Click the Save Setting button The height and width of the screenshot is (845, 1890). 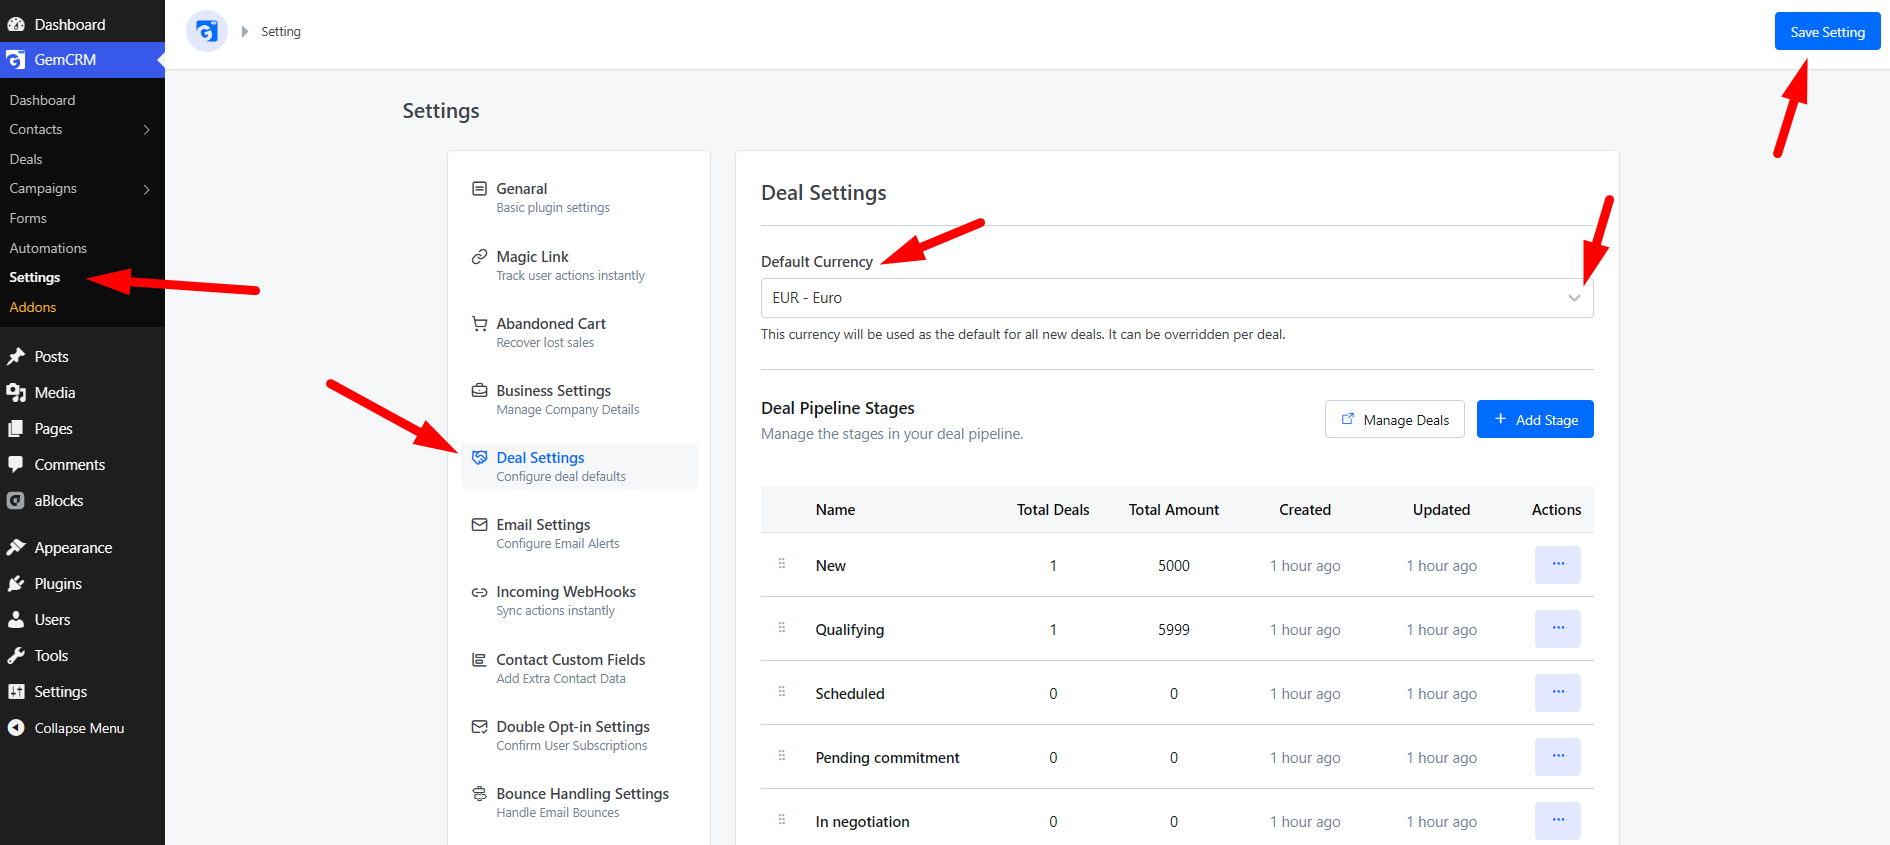coord(1827,31)
